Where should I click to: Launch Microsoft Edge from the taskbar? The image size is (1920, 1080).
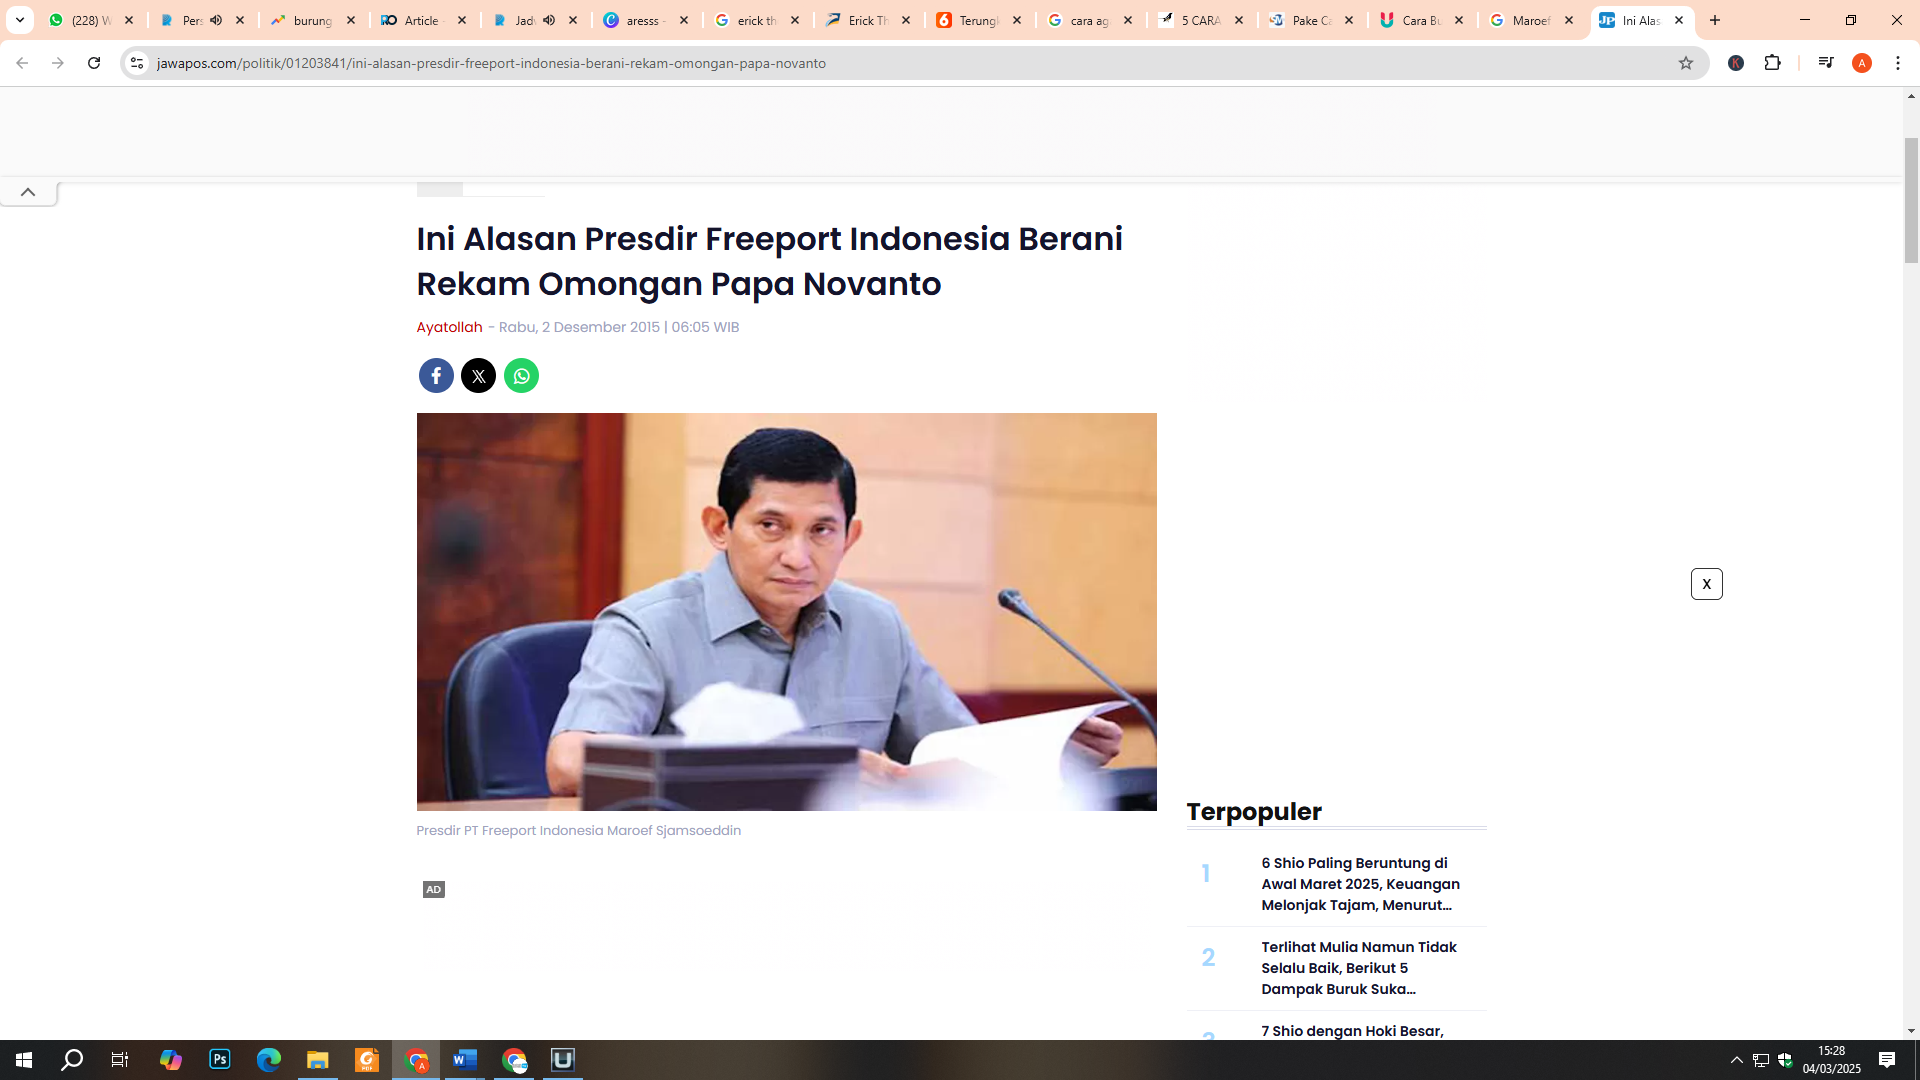[269, 1059]
